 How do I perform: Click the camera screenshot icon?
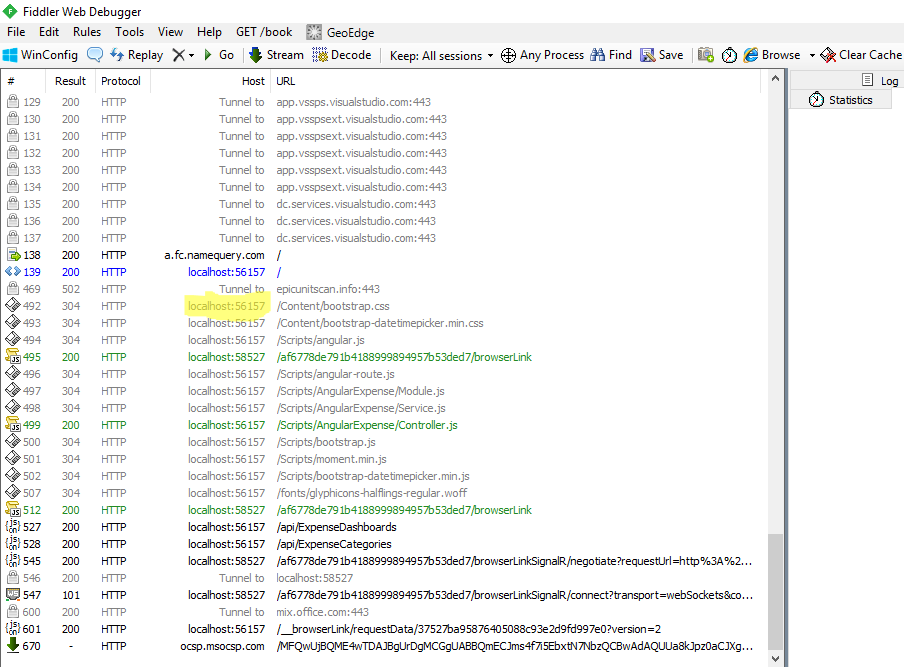(x=706, y=55)
